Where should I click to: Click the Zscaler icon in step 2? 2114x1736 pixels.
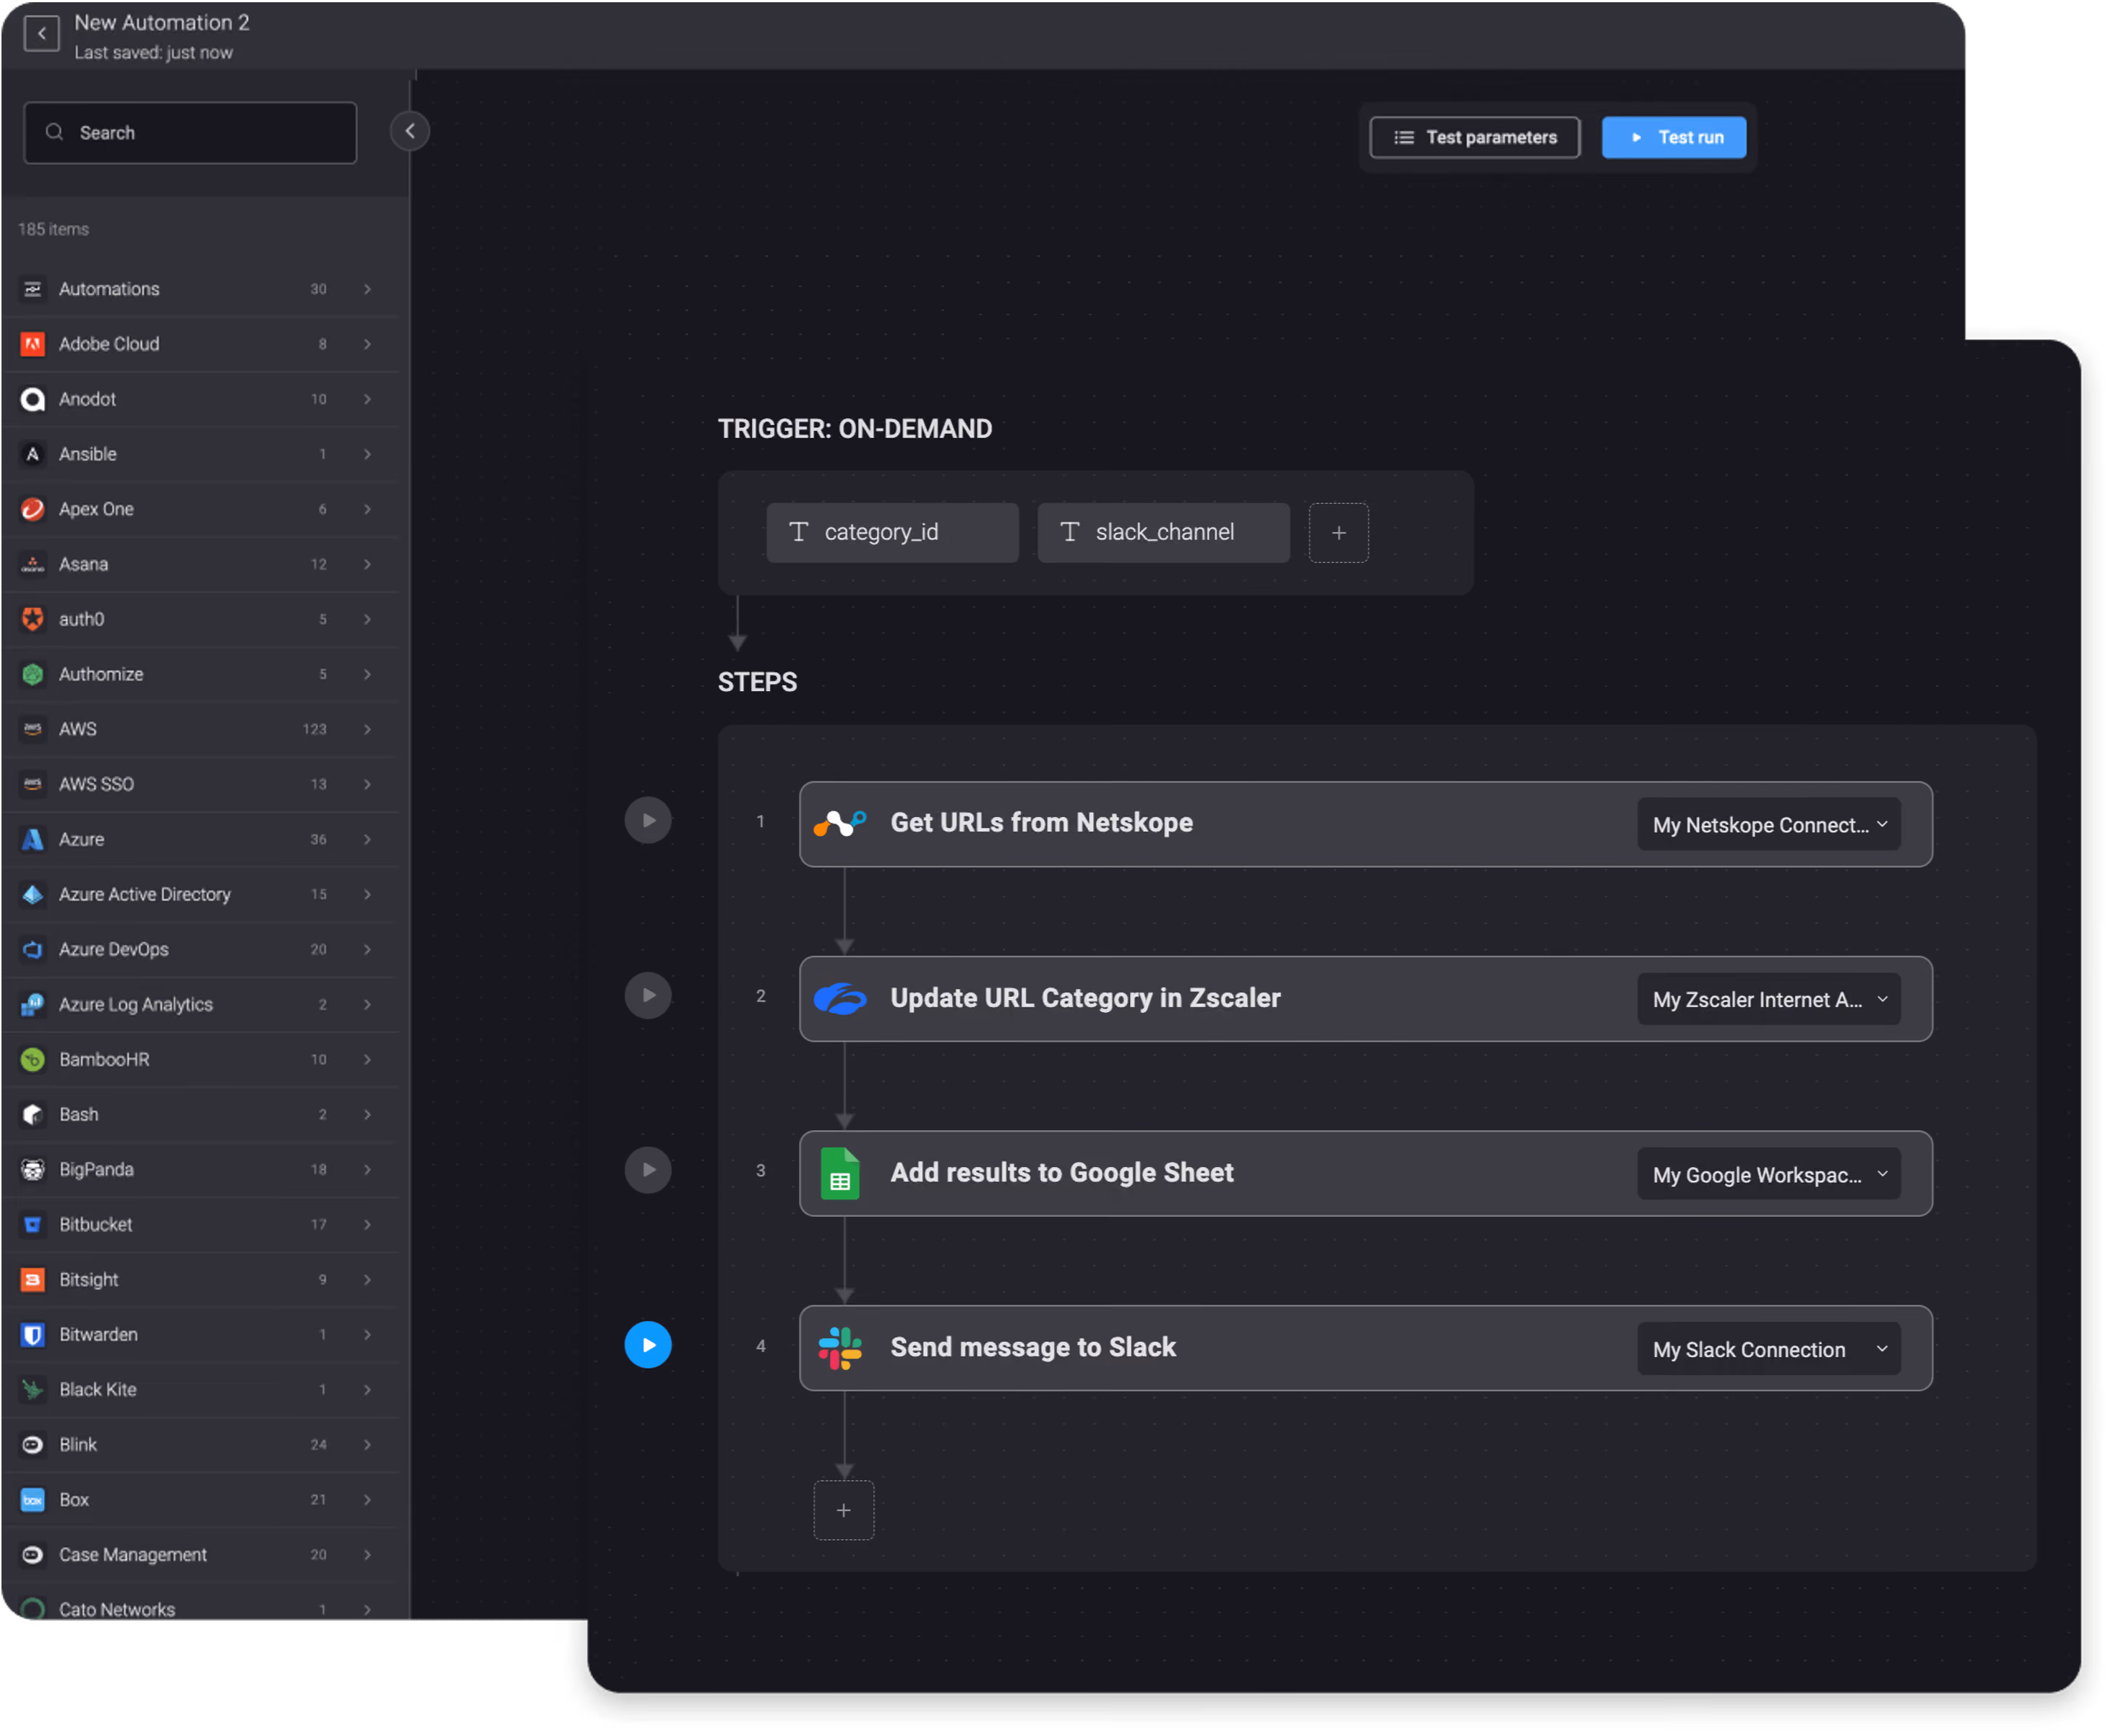pos(840,998)
